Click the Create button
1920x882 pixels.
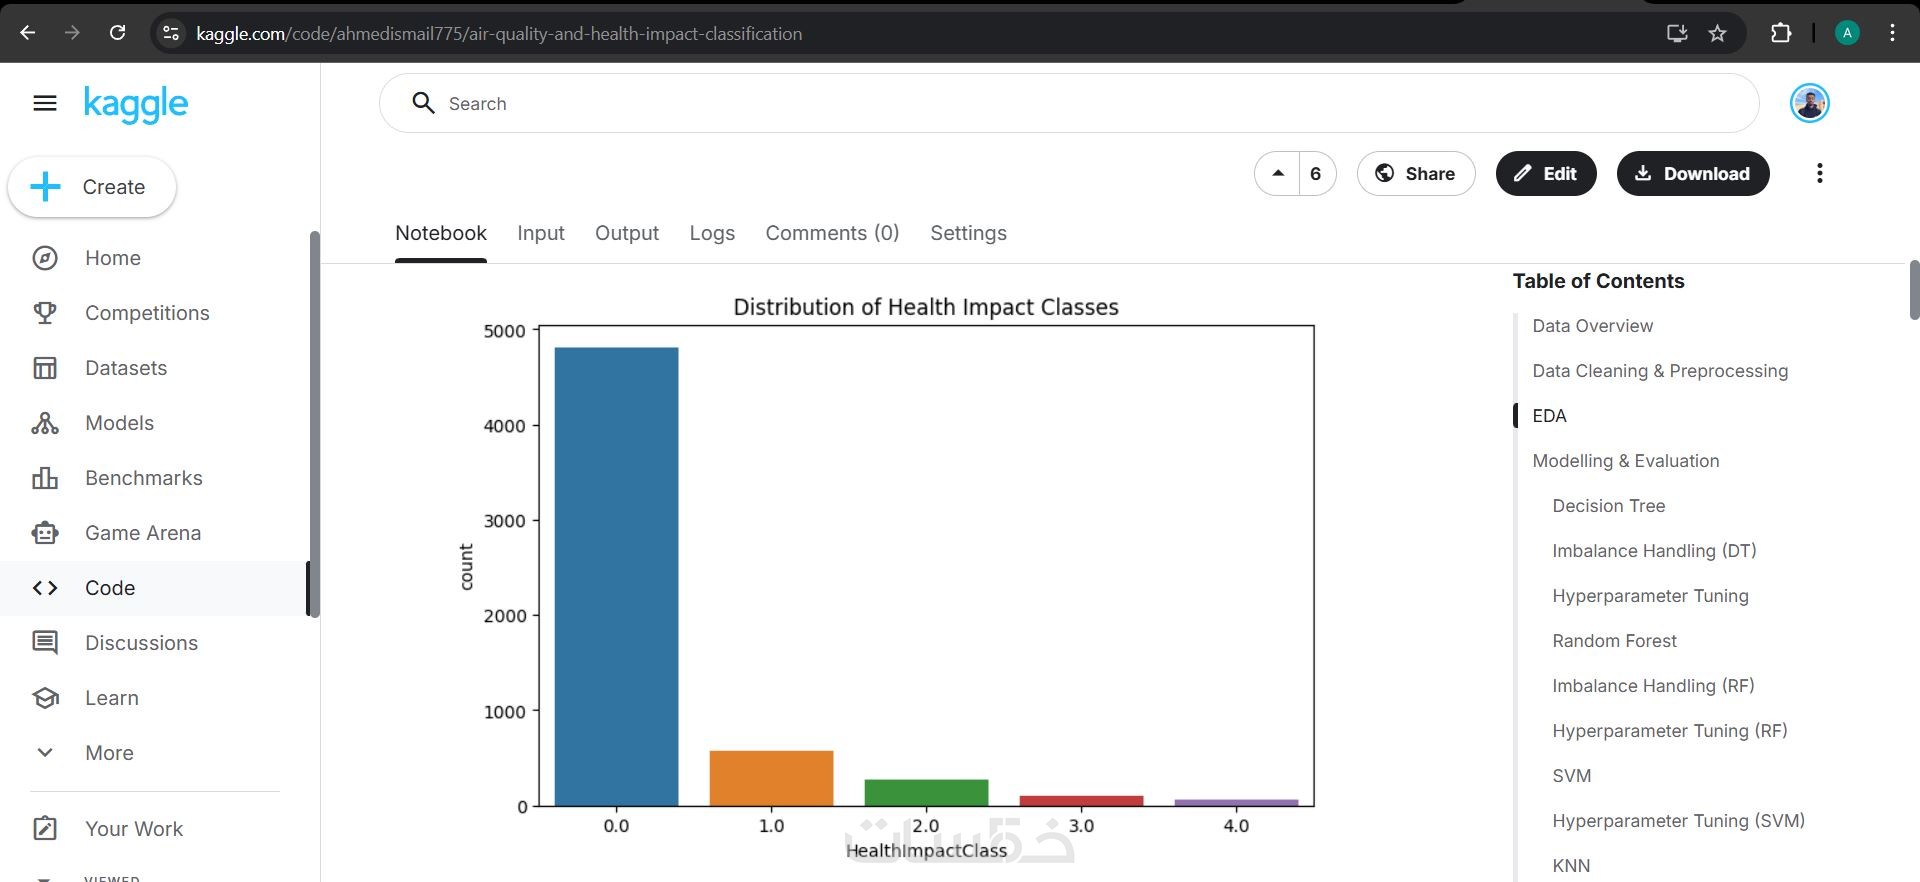tap(92, 187)
